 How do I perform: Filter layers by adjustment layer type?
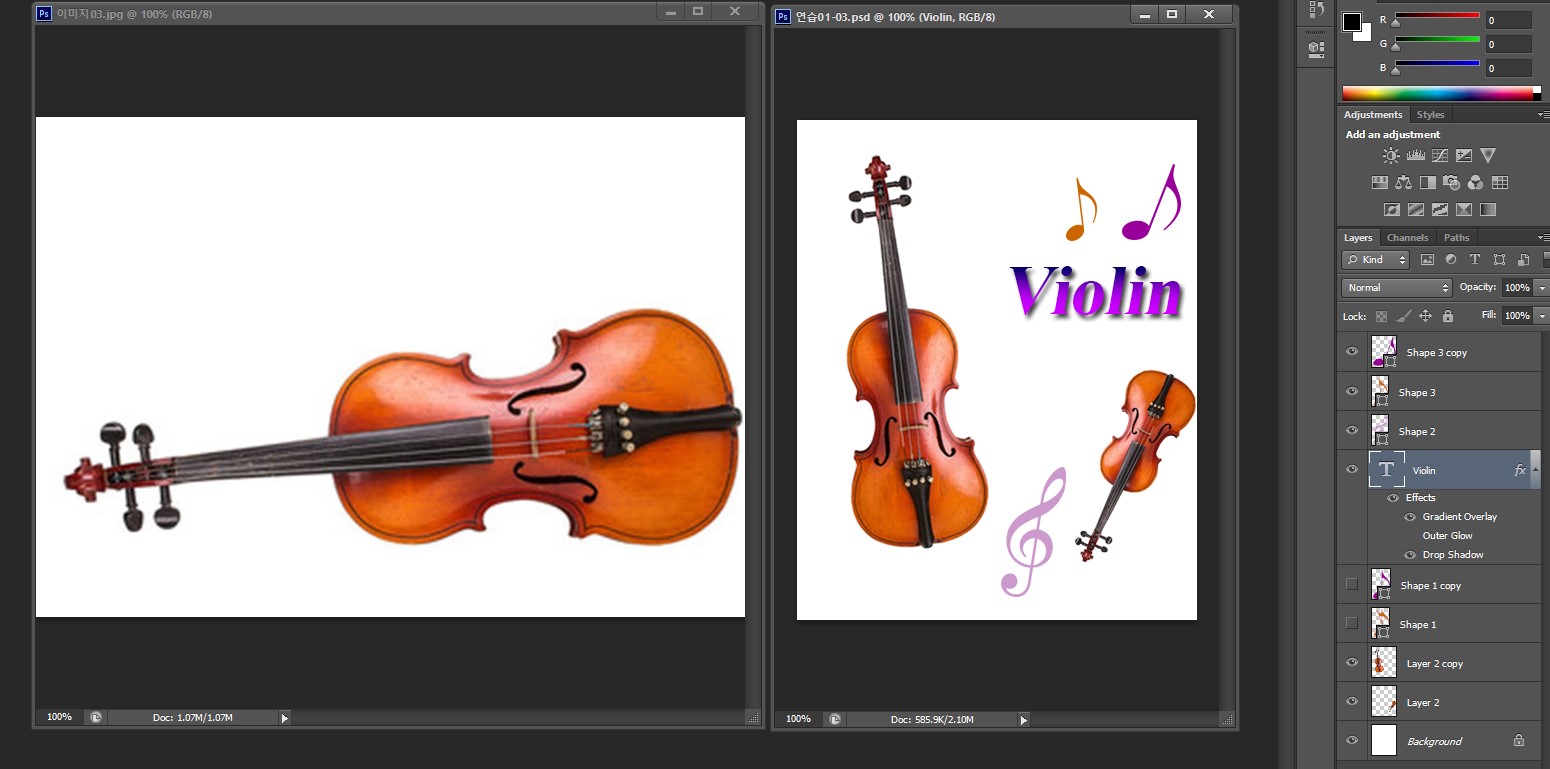click(1451, 260)
